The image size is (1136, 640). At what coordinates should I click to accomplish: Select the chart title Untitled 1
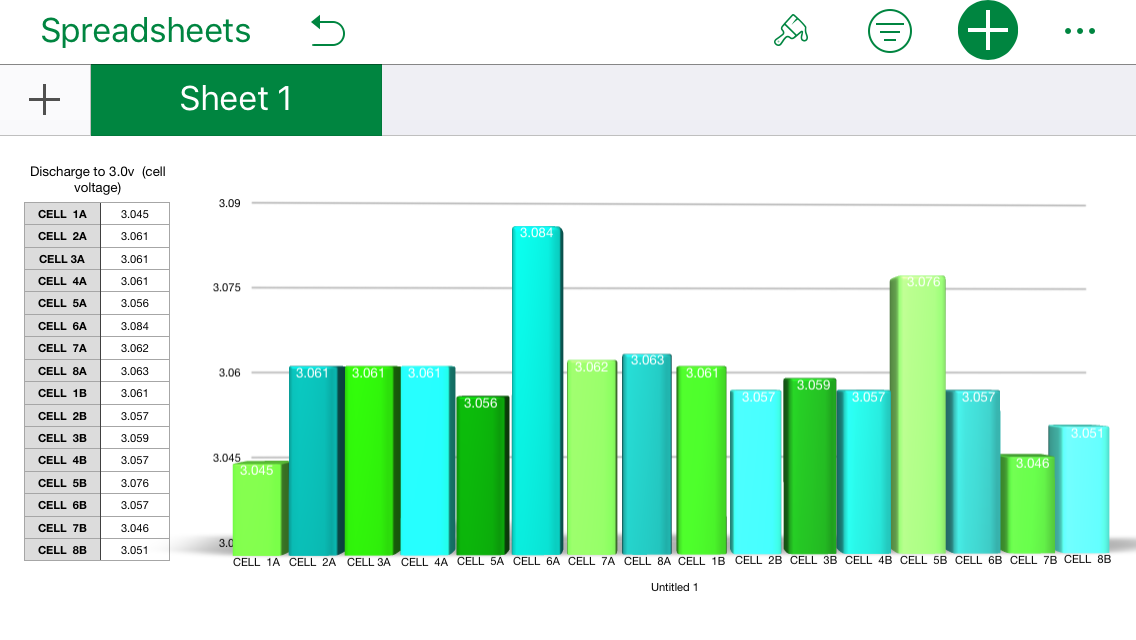coord(674,587)
